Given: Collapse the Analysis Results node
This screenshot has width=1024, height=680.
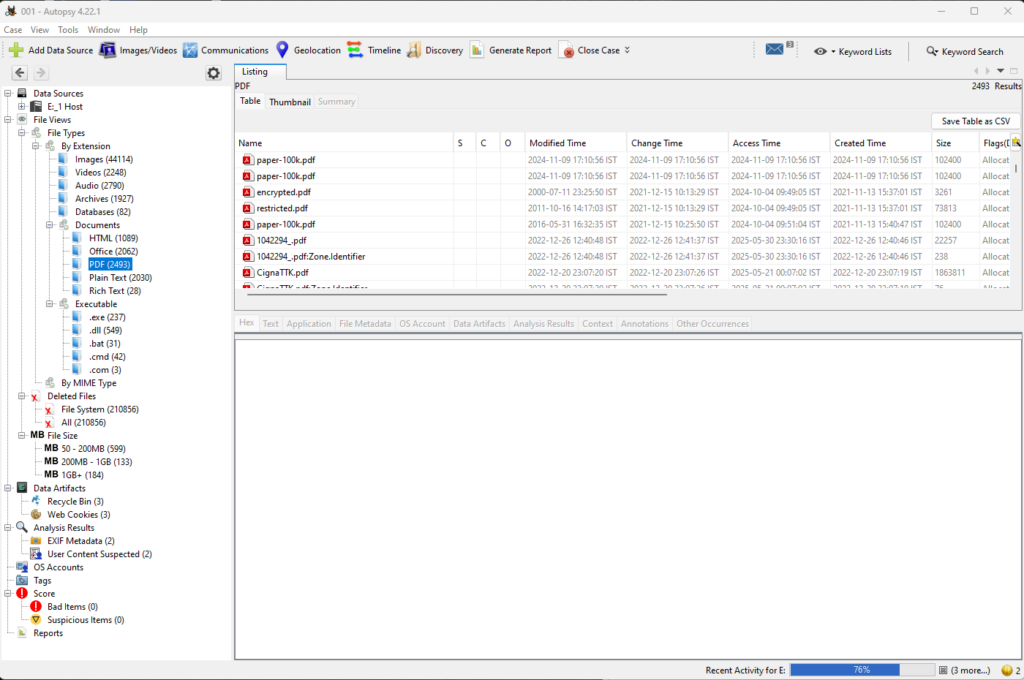Looking at the screenshot, I should (8, 528).
